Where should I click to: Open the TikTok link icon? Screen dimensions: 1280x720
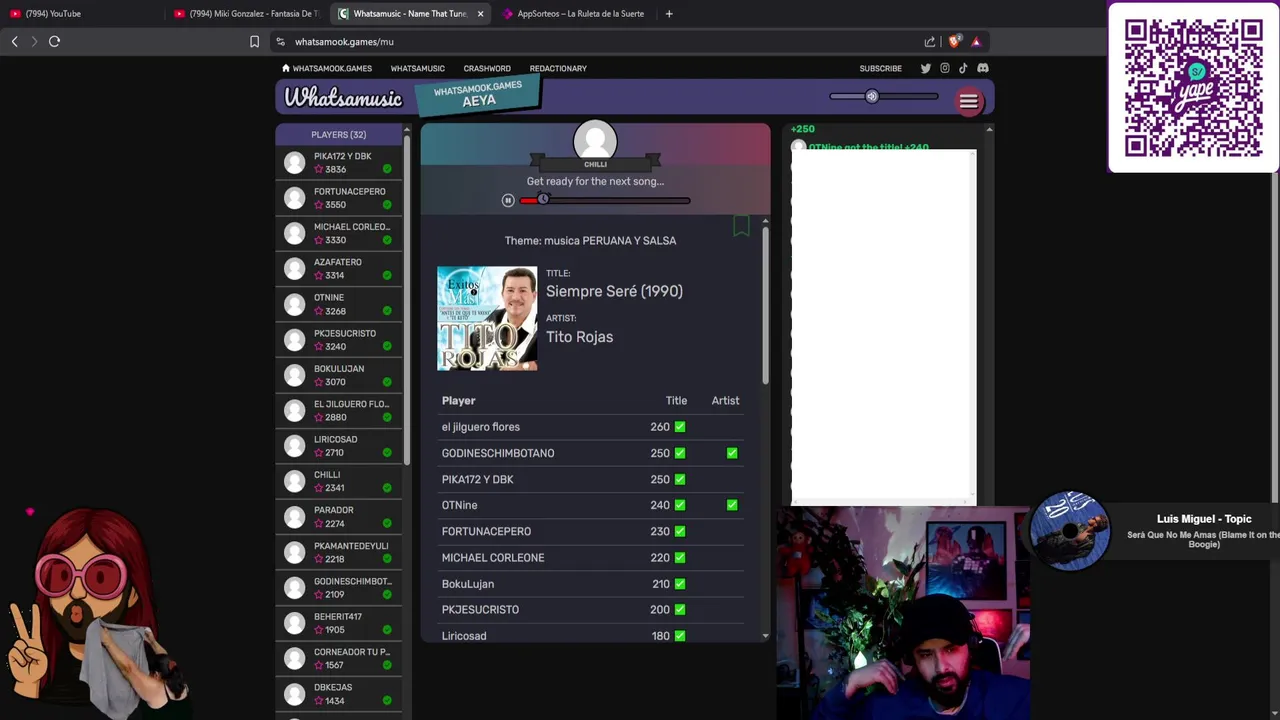(963, 68)
